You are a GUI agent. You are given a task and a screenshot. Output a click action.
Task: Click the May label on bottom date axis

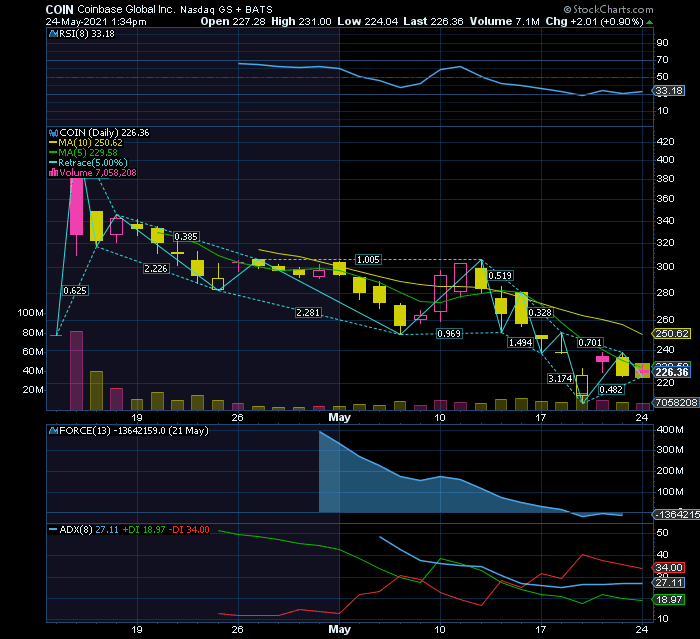[339, 630]
